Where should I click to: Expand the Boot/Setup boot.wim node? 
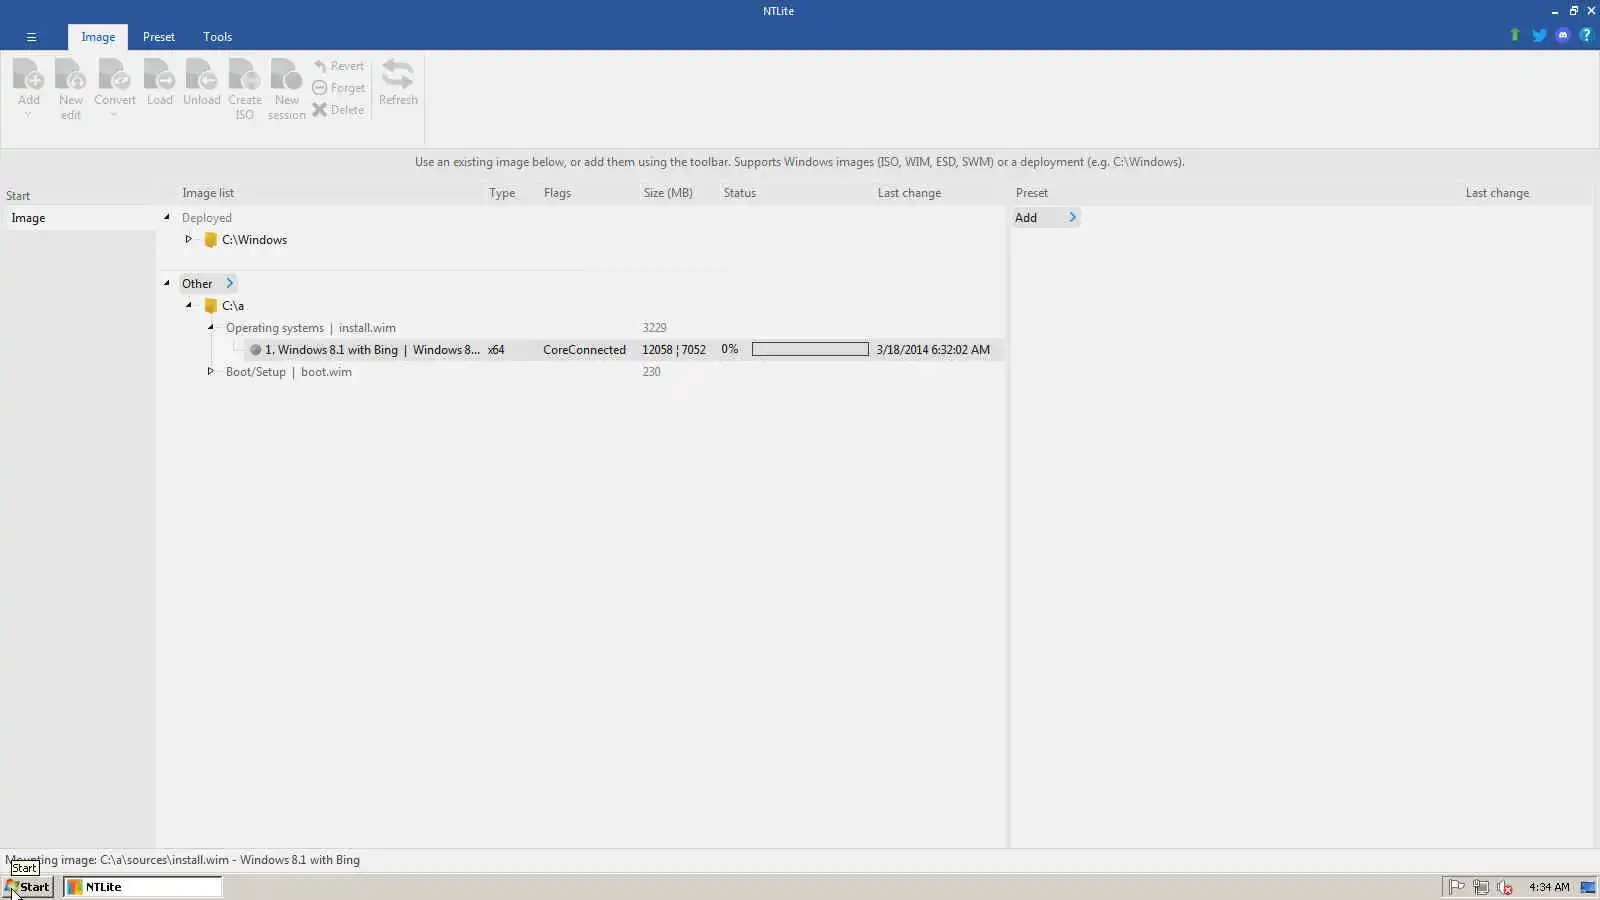[210, 371]
